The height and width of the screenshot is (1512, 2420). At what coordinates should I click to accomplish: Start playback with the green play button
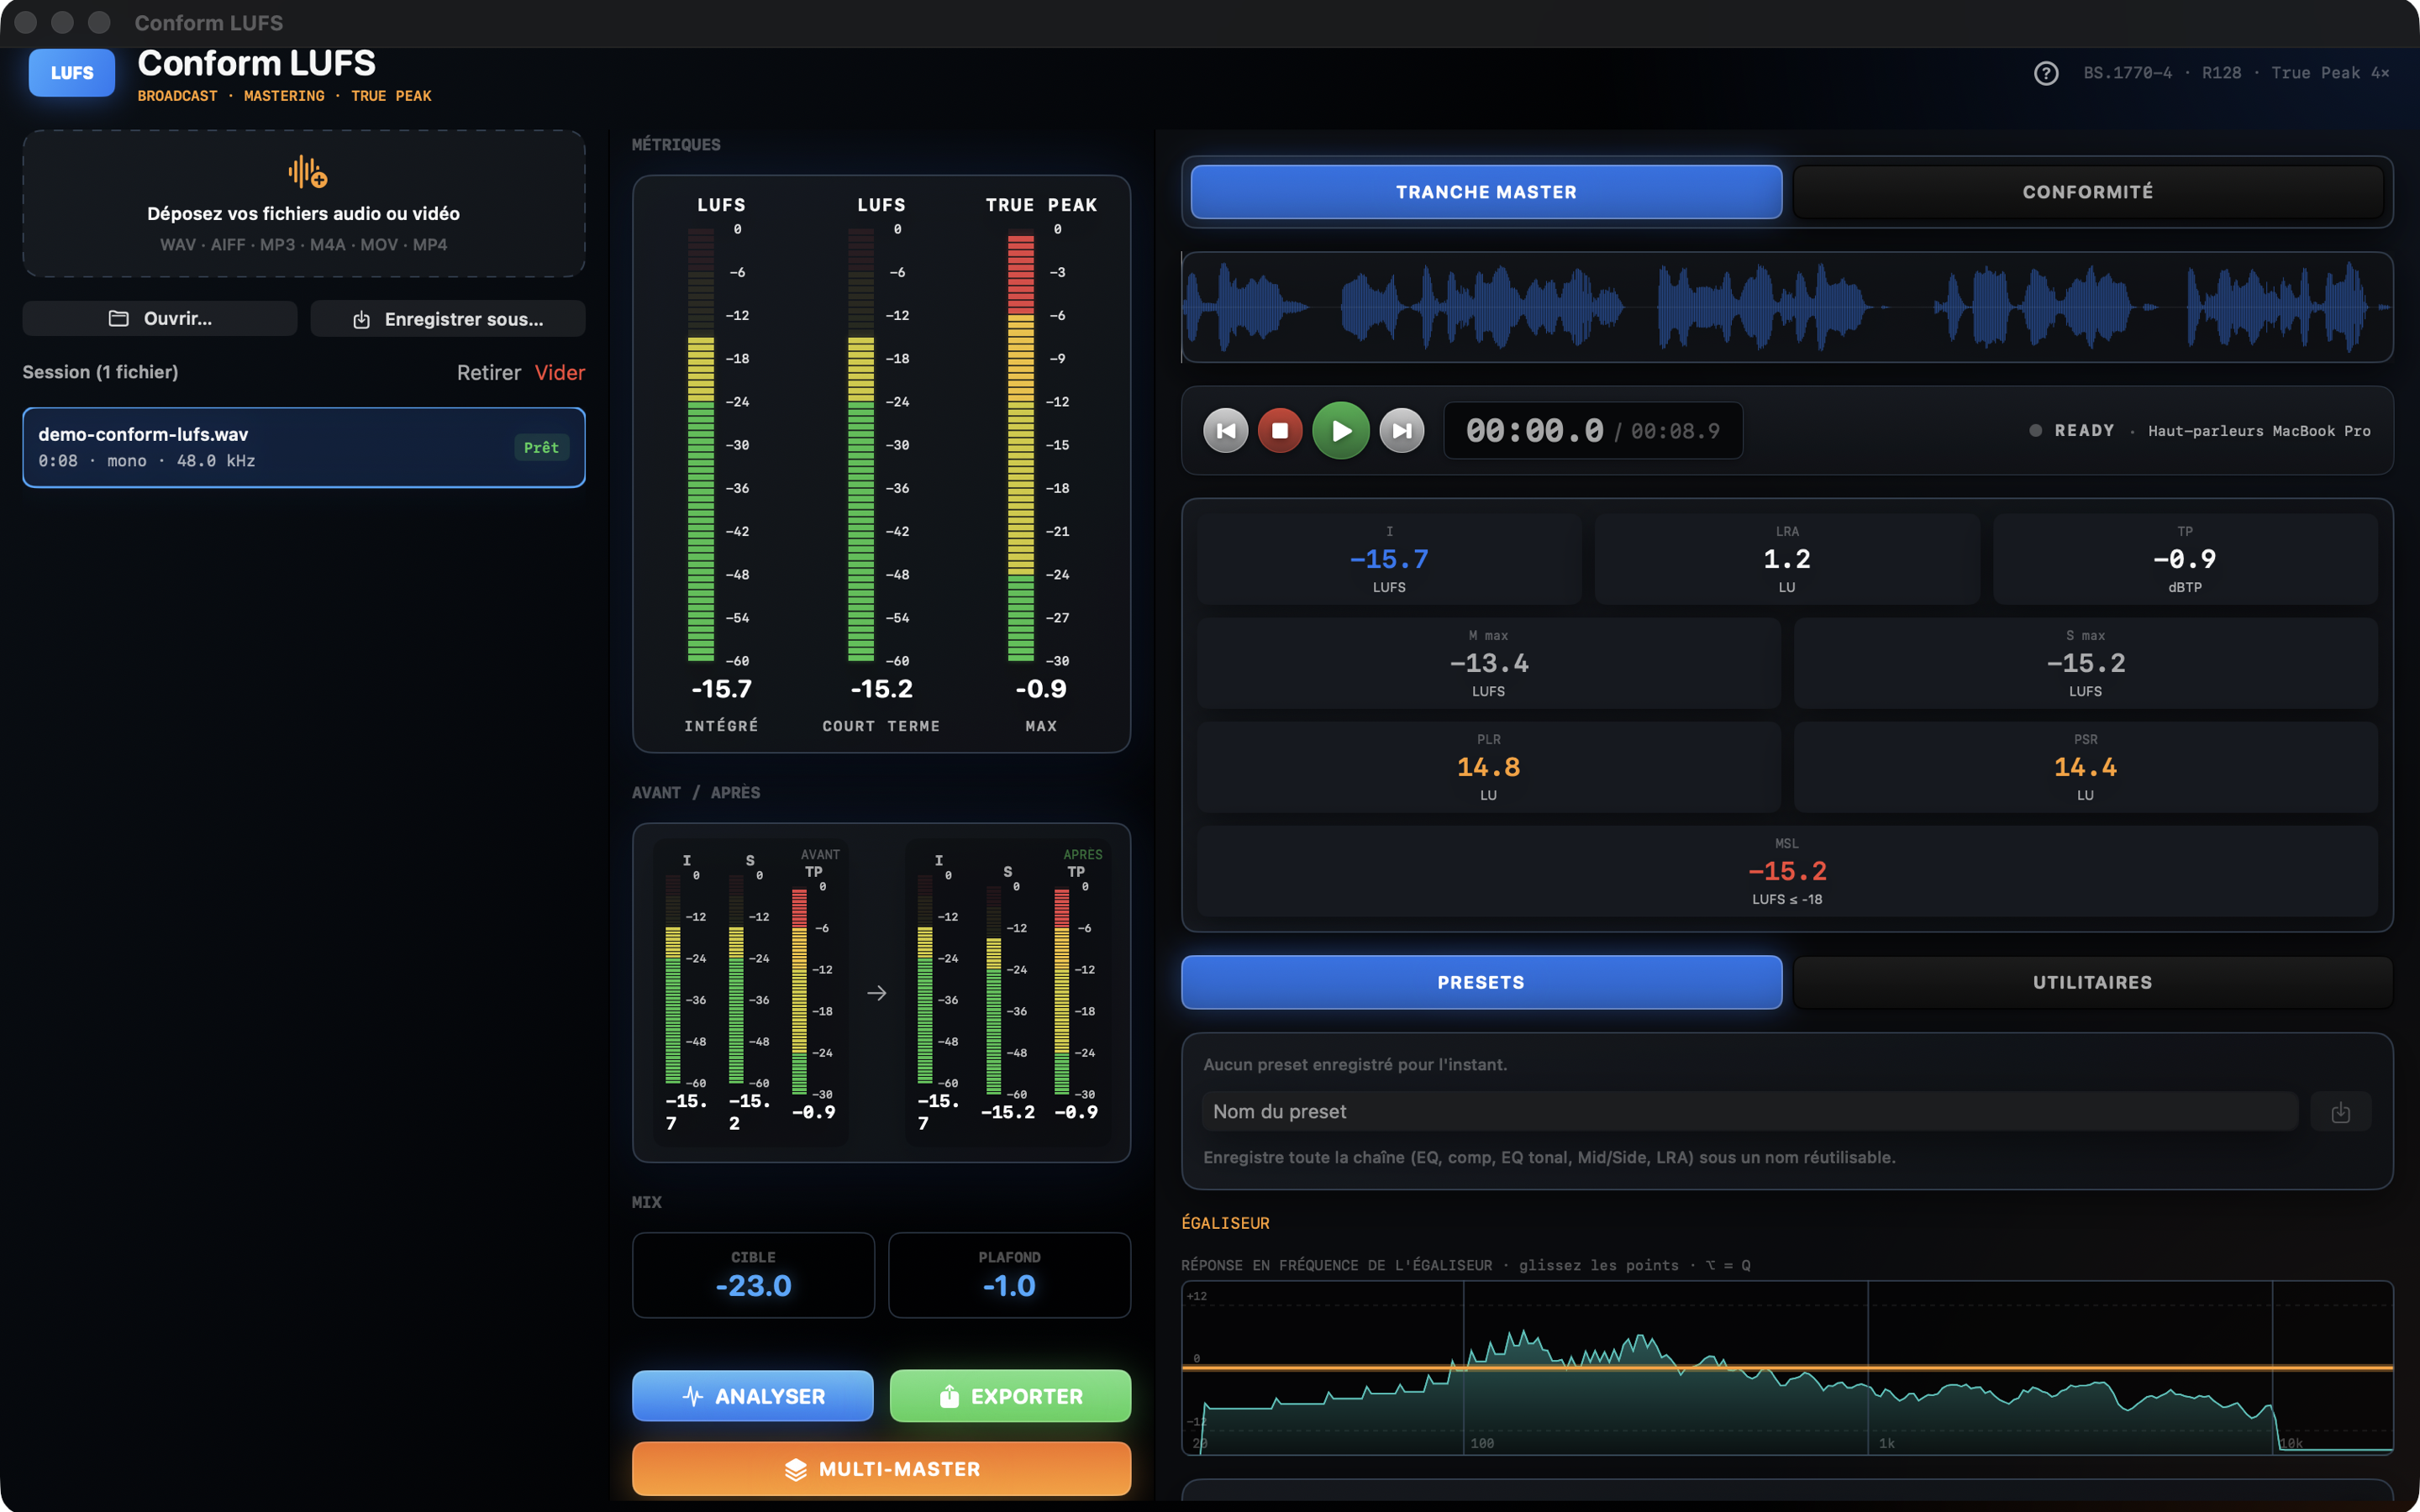click(x=1341, y=431)
